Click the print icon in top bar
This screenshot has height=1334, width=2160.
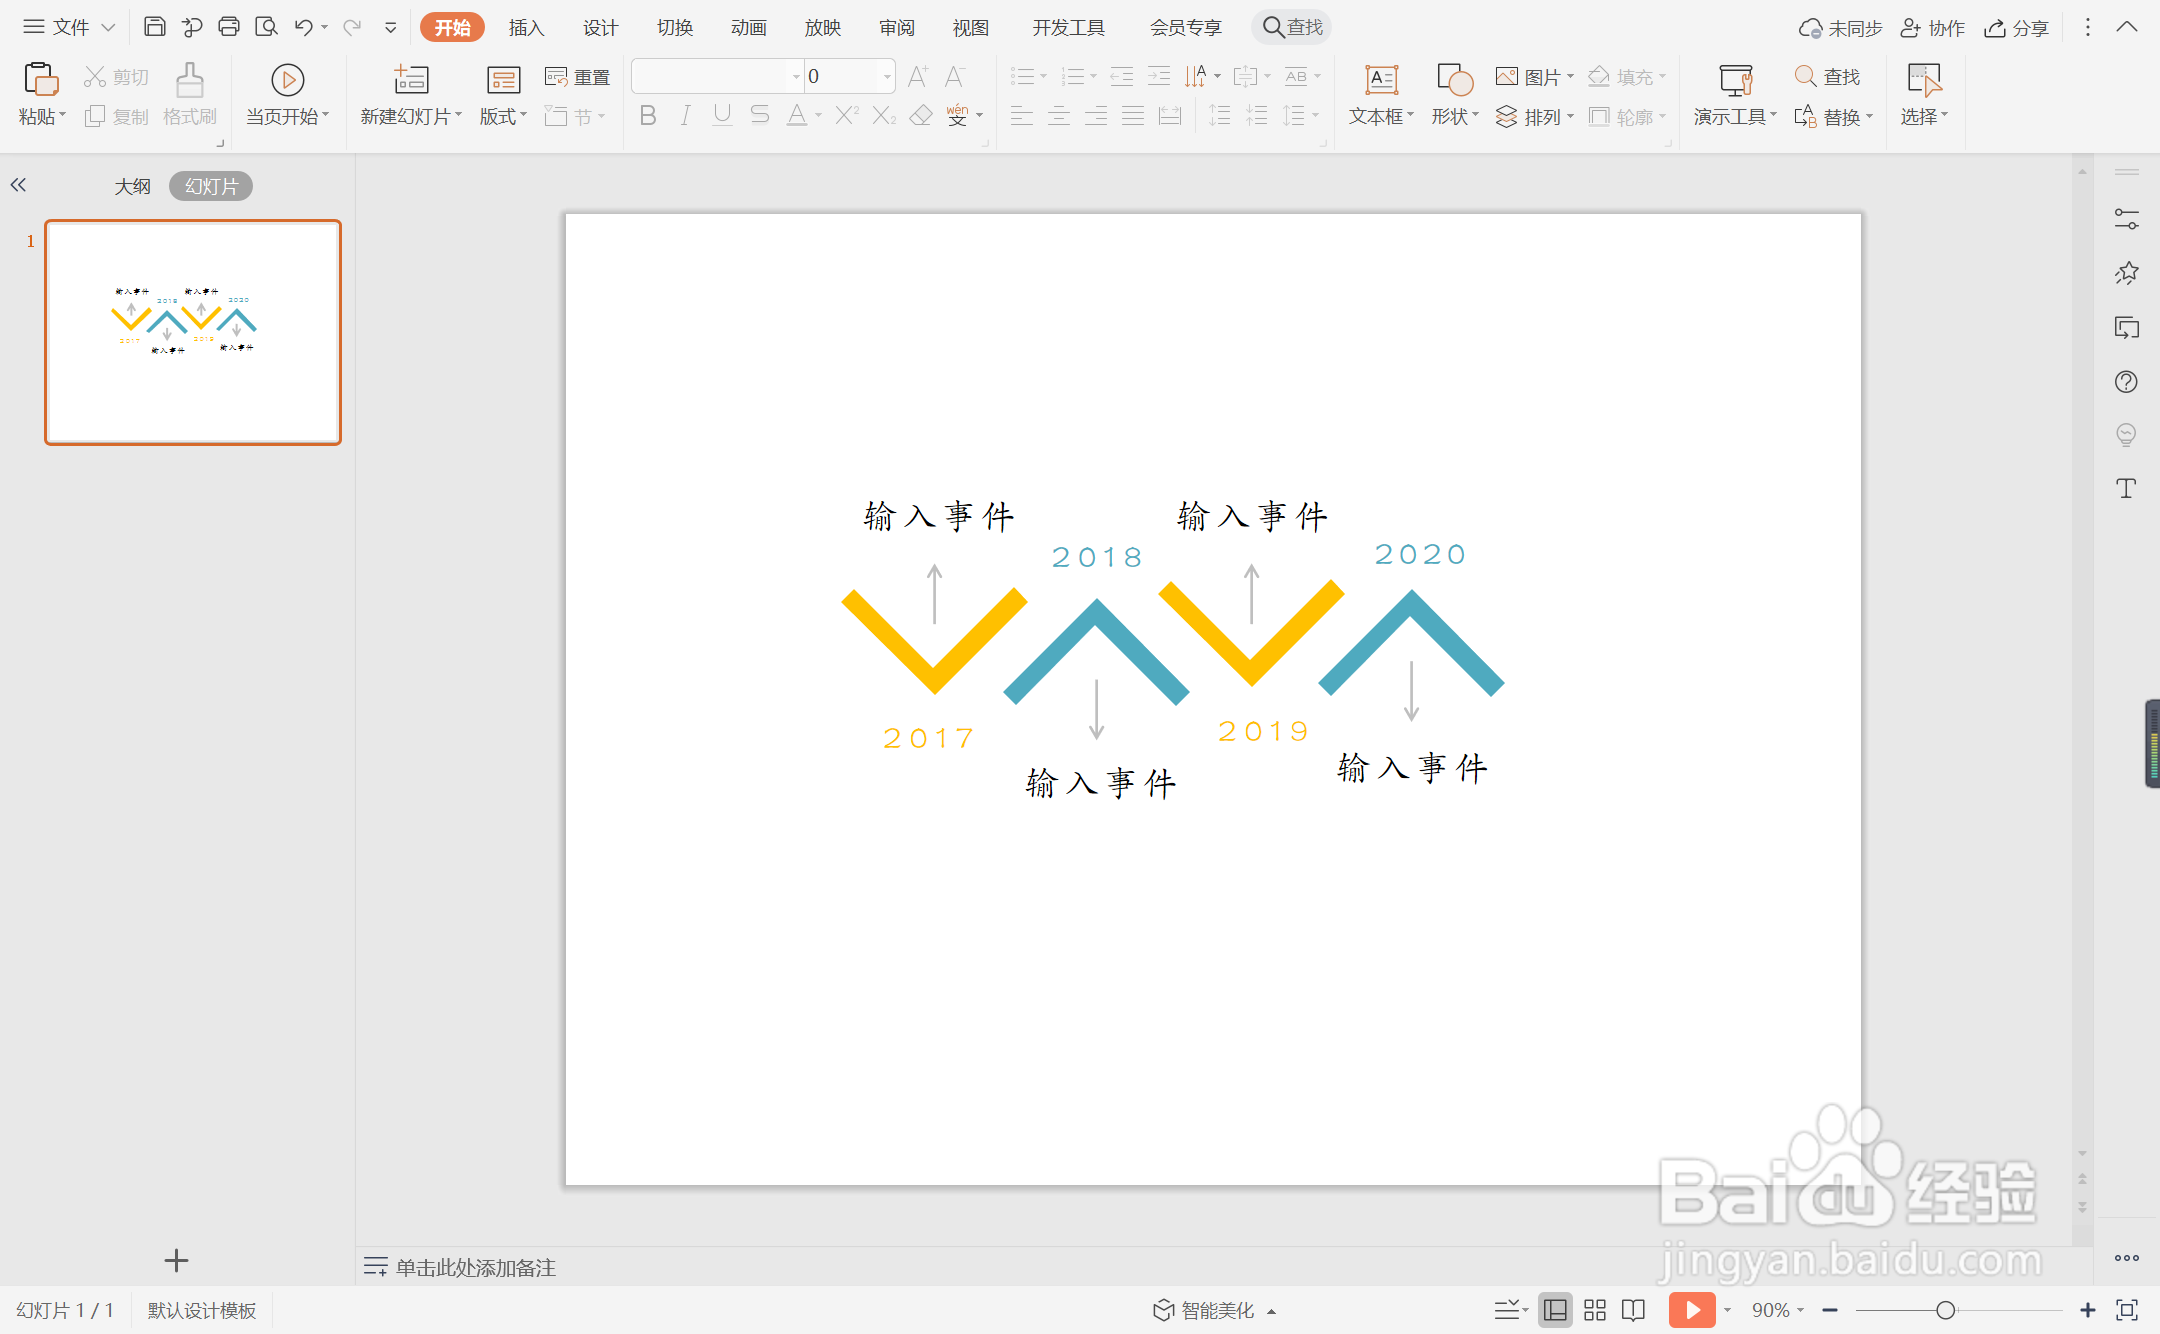click(229, 27)
